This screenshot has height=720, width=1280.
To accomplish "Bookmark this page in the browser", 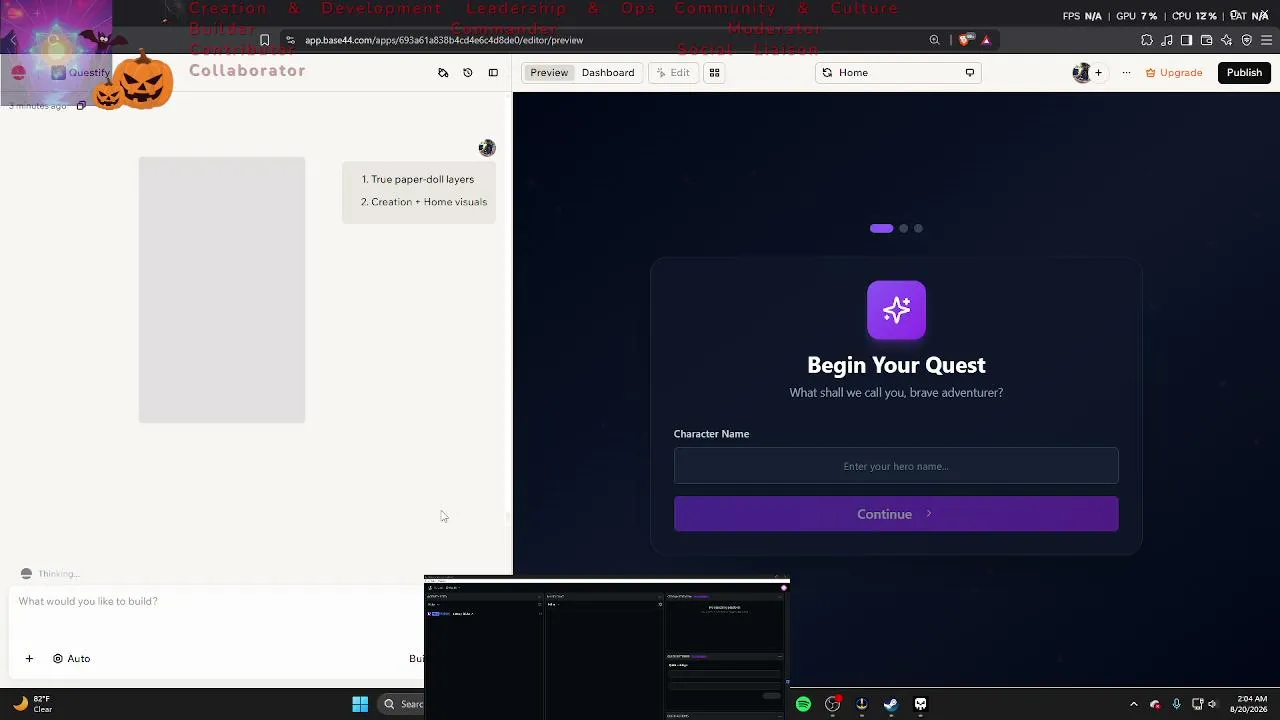I will point(265,40).
